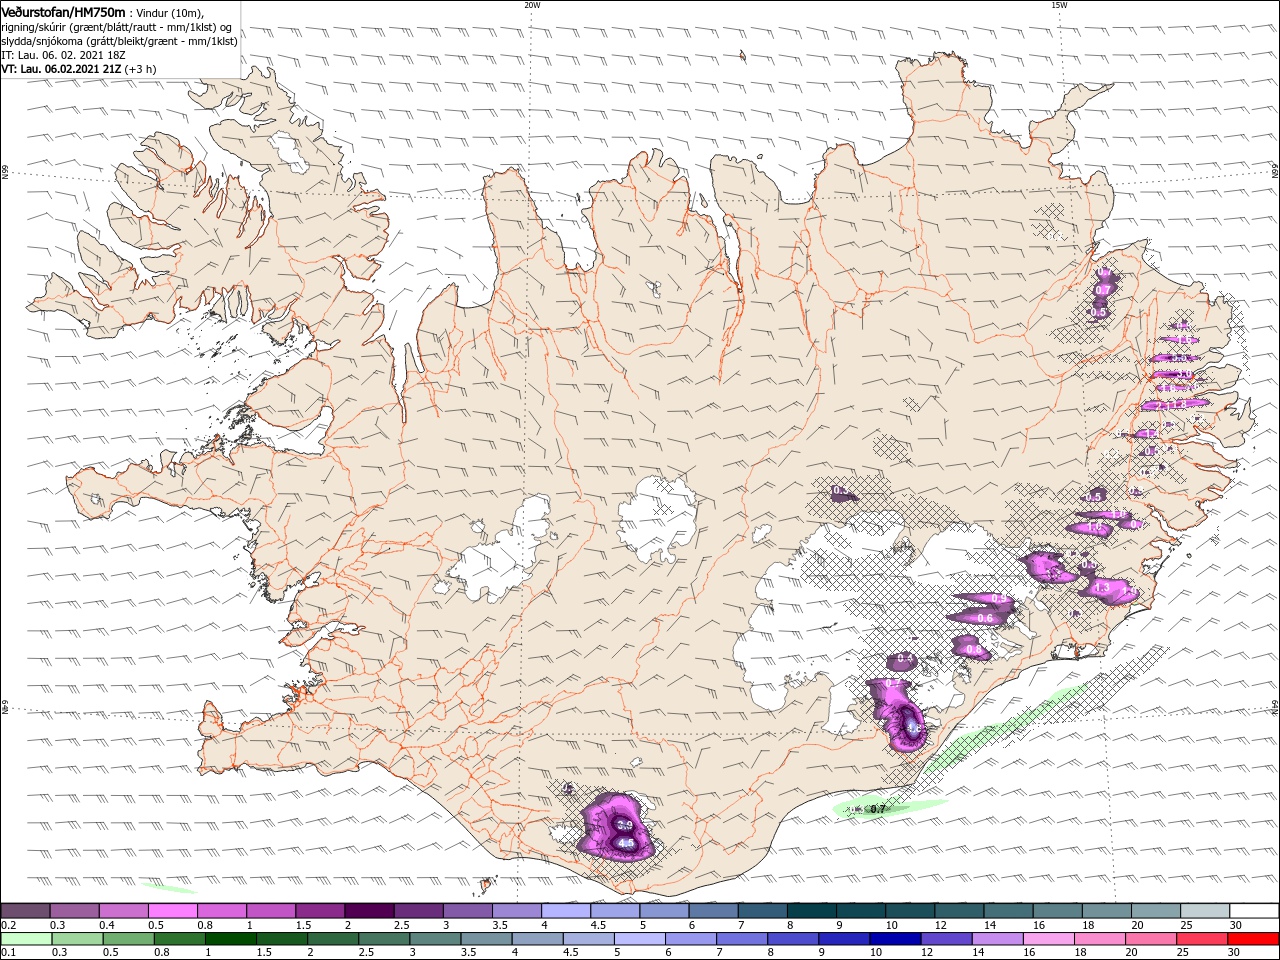
Task: Pick the white 30 swatch in upper legend row
Action: click(1254, 911)
